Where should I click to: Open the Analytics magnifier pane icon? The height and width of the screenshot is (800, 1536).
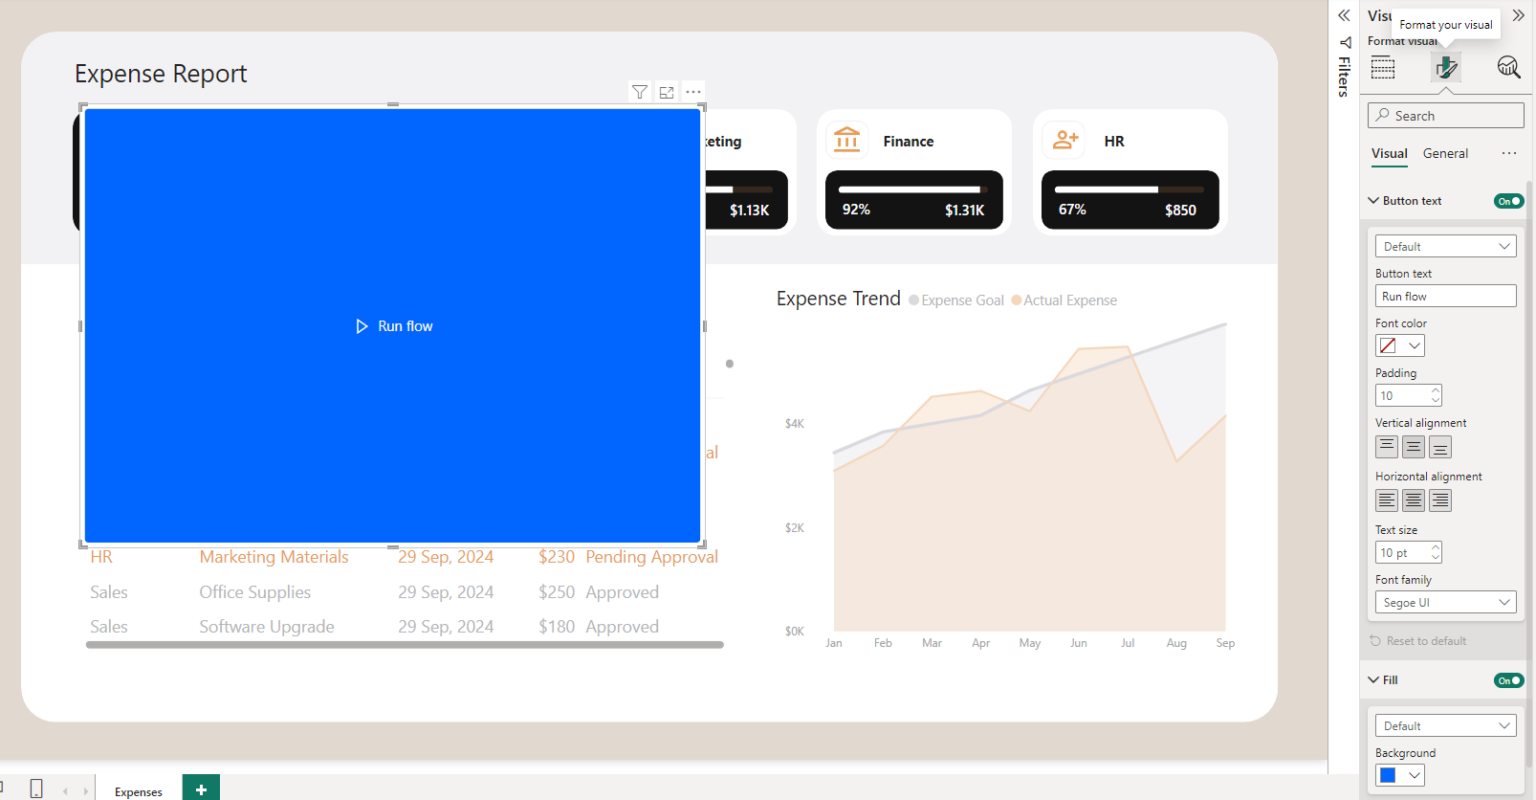coord(1508,67)
